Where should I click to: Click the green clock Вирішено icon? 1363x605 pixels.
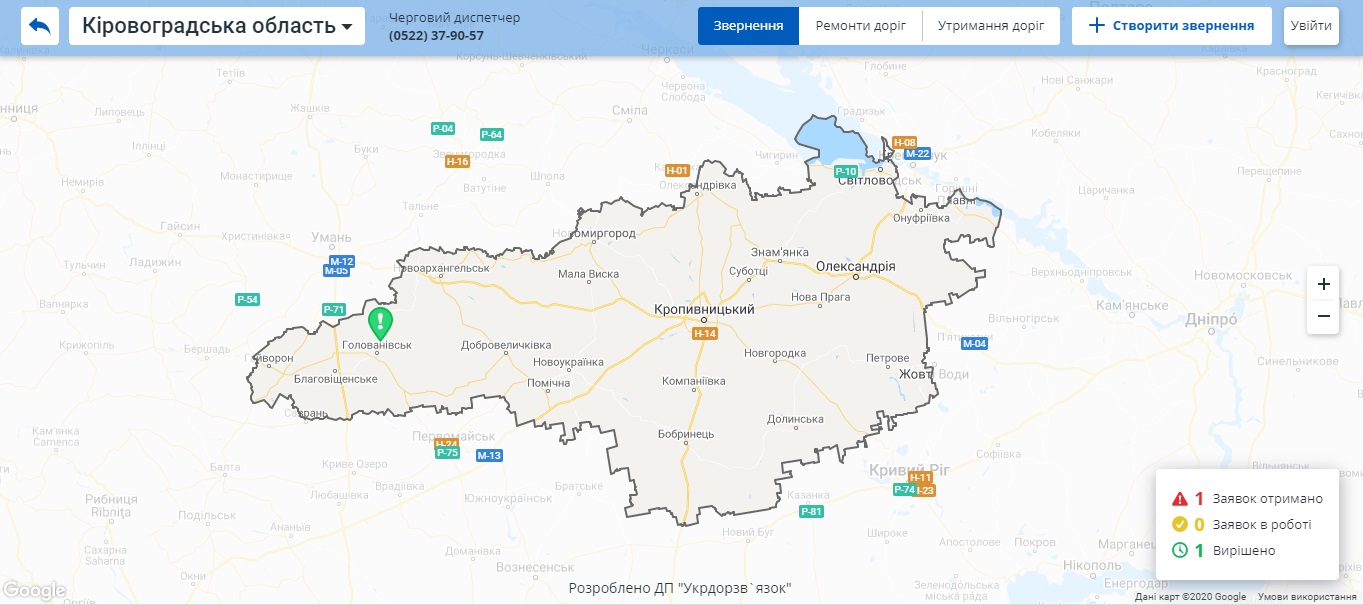[1179, 550]
